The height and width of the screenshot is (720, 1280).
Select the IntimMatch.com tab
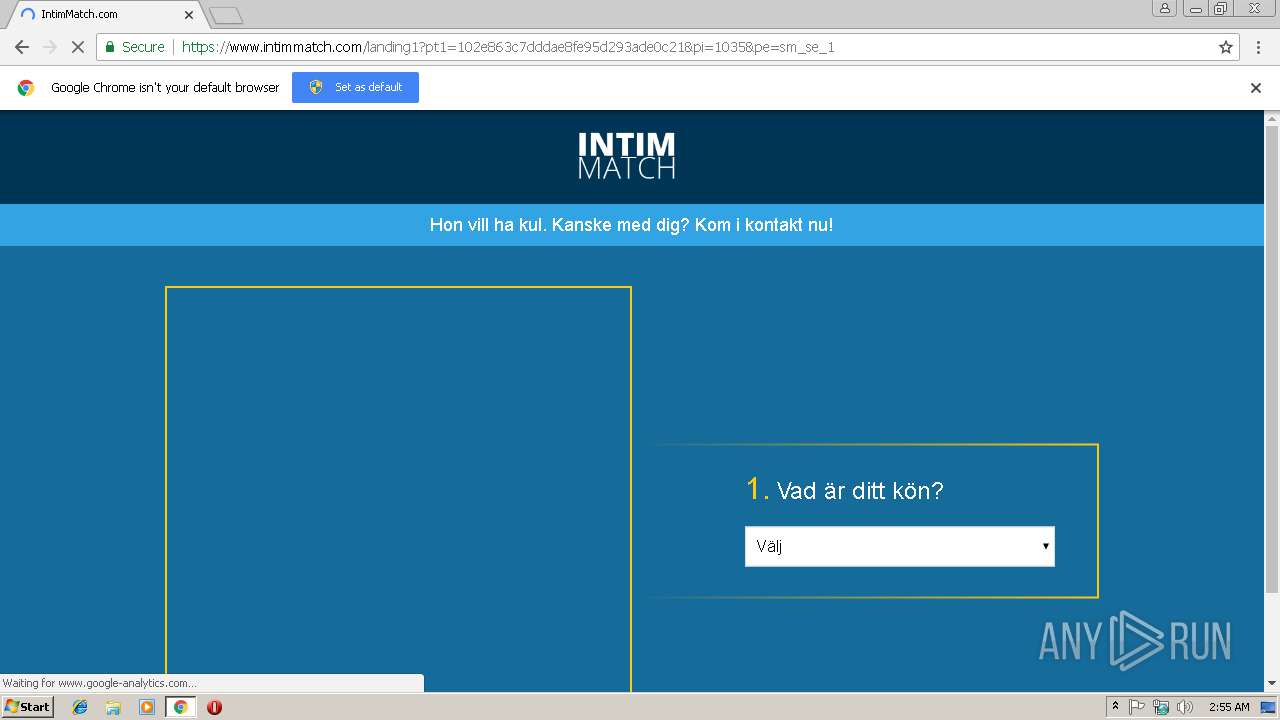point(104,14)
